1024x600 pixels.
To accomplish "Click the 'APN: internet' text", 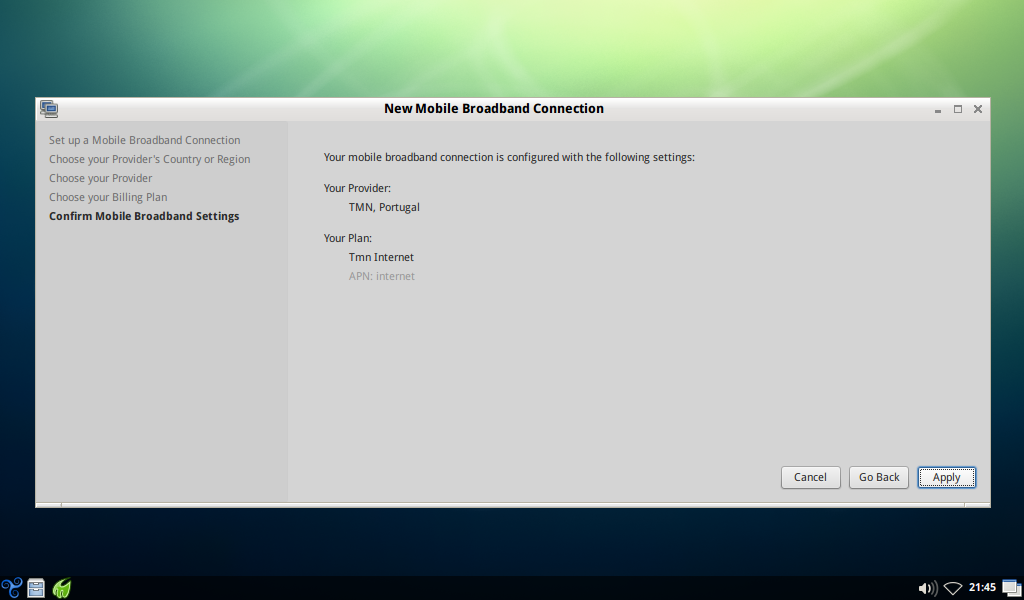I will coord(381,276).
